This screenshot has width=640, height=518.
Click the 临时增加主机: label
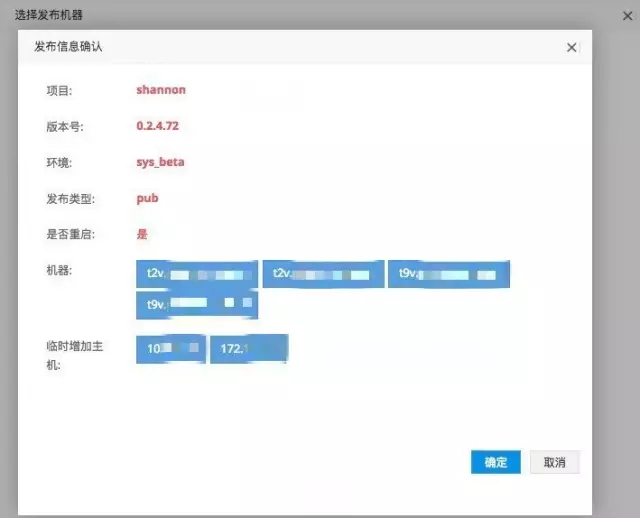(75, 355)
